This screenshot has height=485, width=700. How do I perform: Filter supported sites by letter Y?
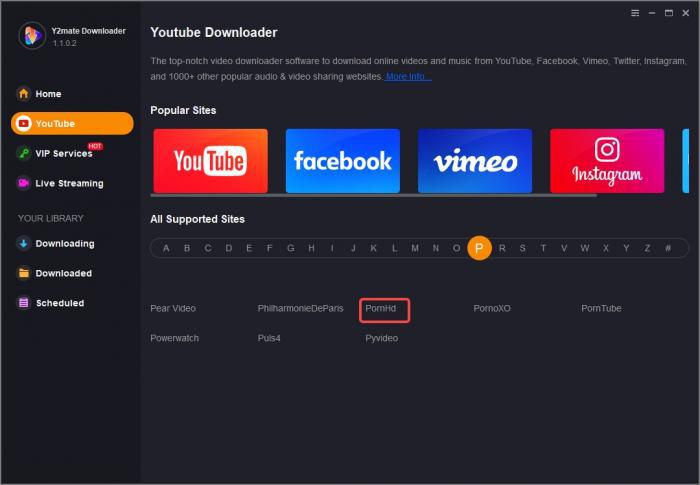pyautogui.click(x=626, y=248)
